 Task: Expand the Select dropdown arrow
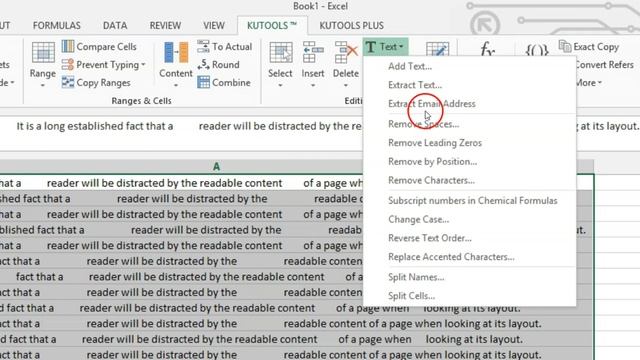pos(280,86)
